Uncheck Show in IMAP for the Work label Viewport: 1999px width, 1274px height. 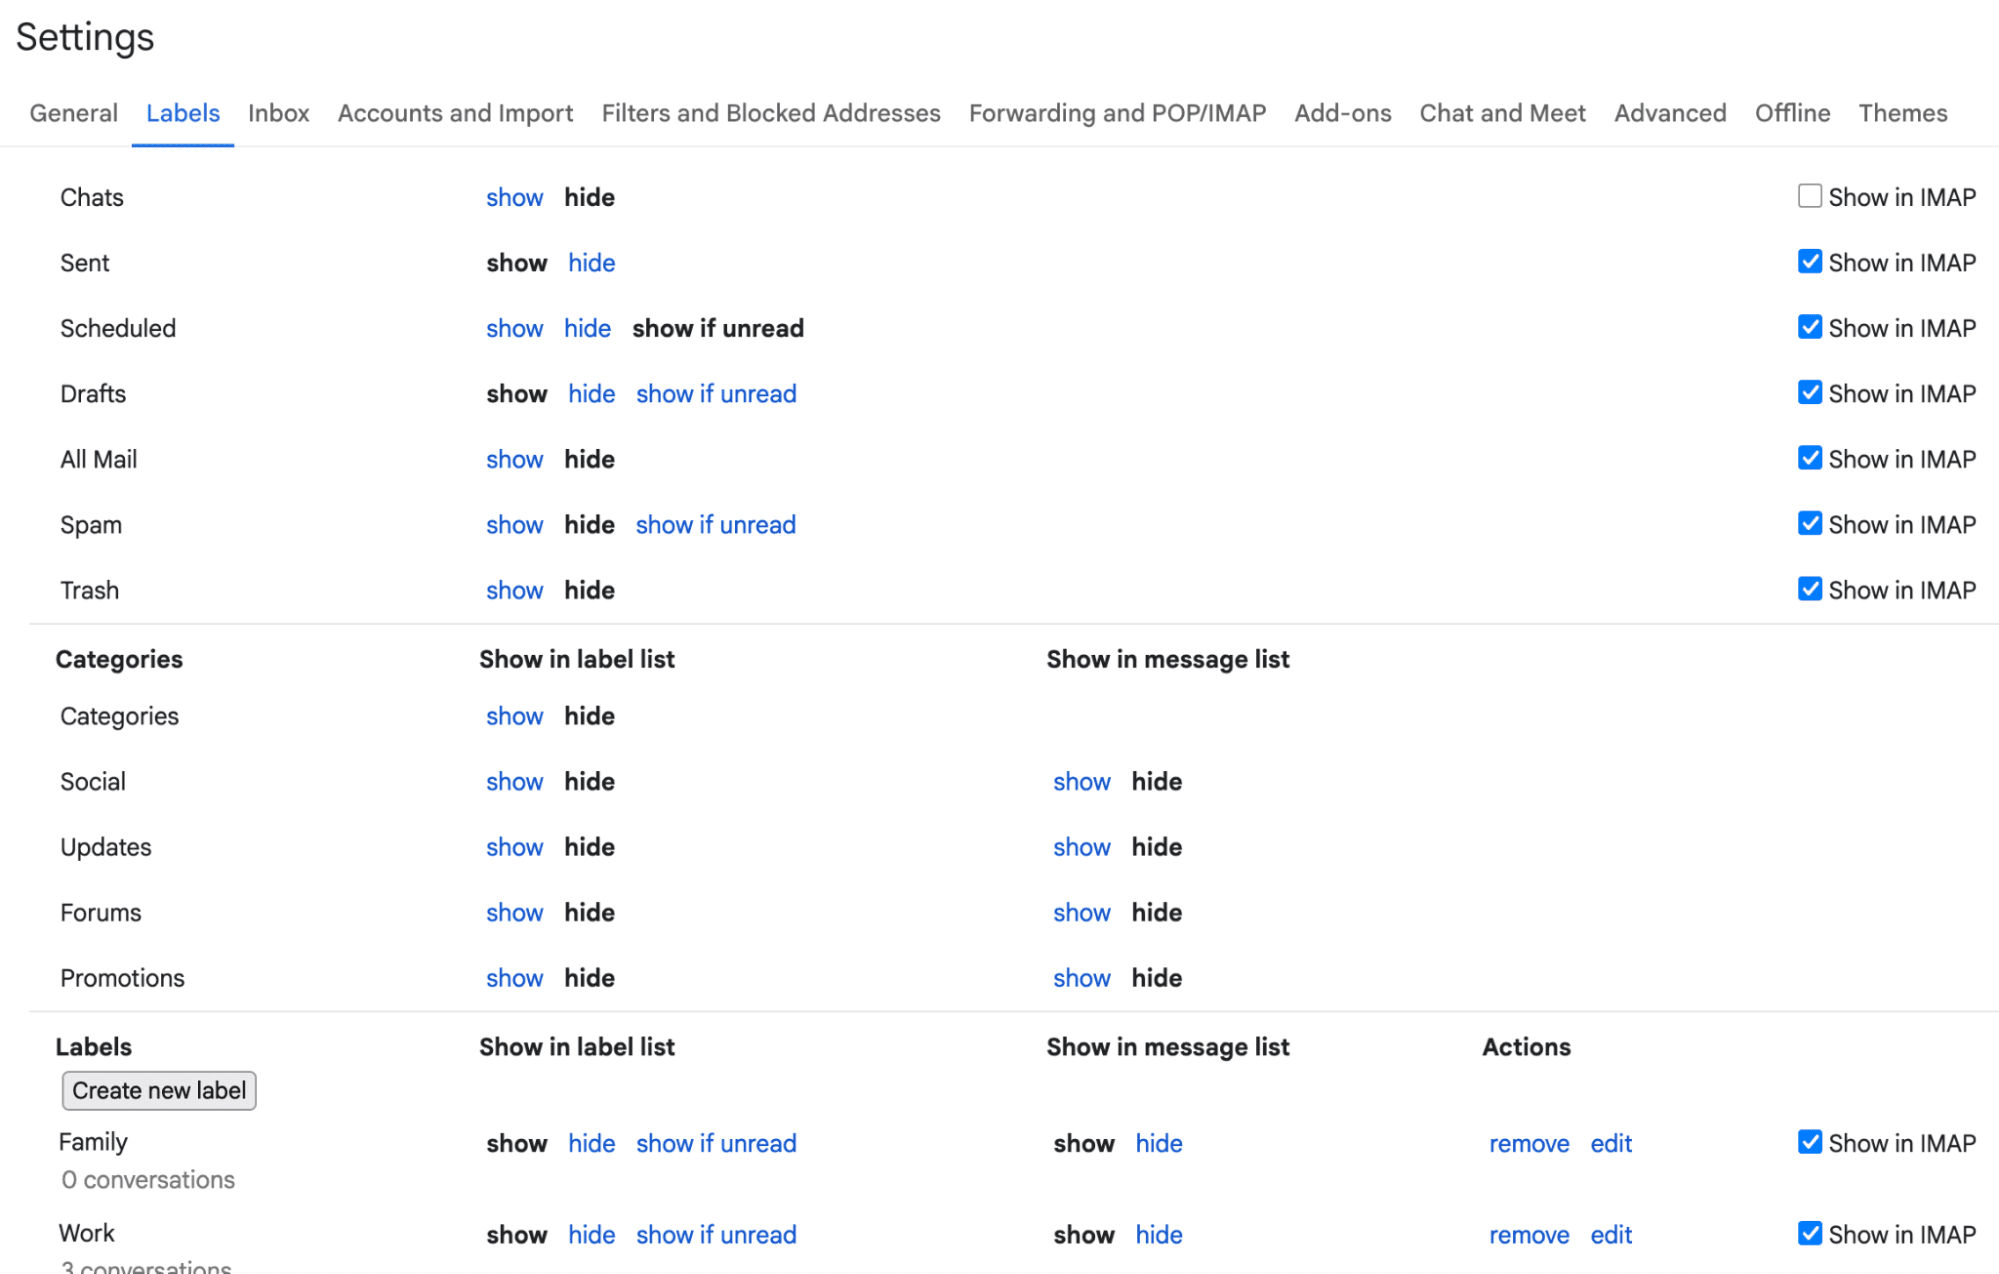(x=1810, y=1233)
